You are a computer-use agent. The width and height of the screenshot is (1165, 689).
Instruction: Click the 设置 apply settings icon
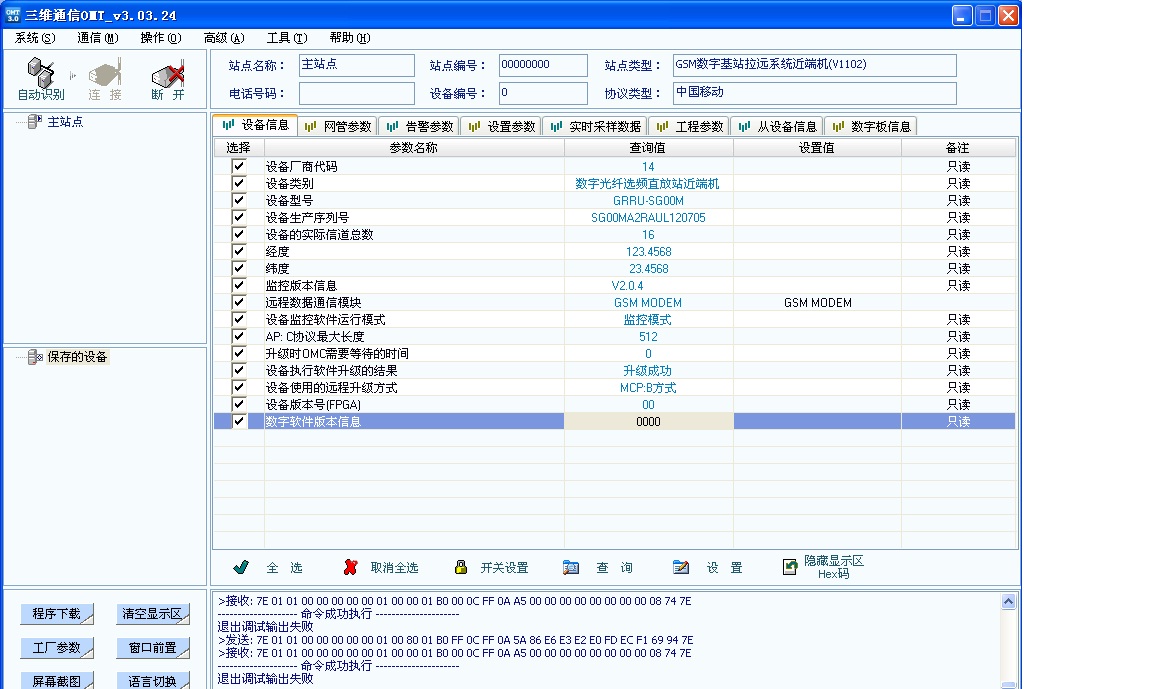(x=681, y=567)
